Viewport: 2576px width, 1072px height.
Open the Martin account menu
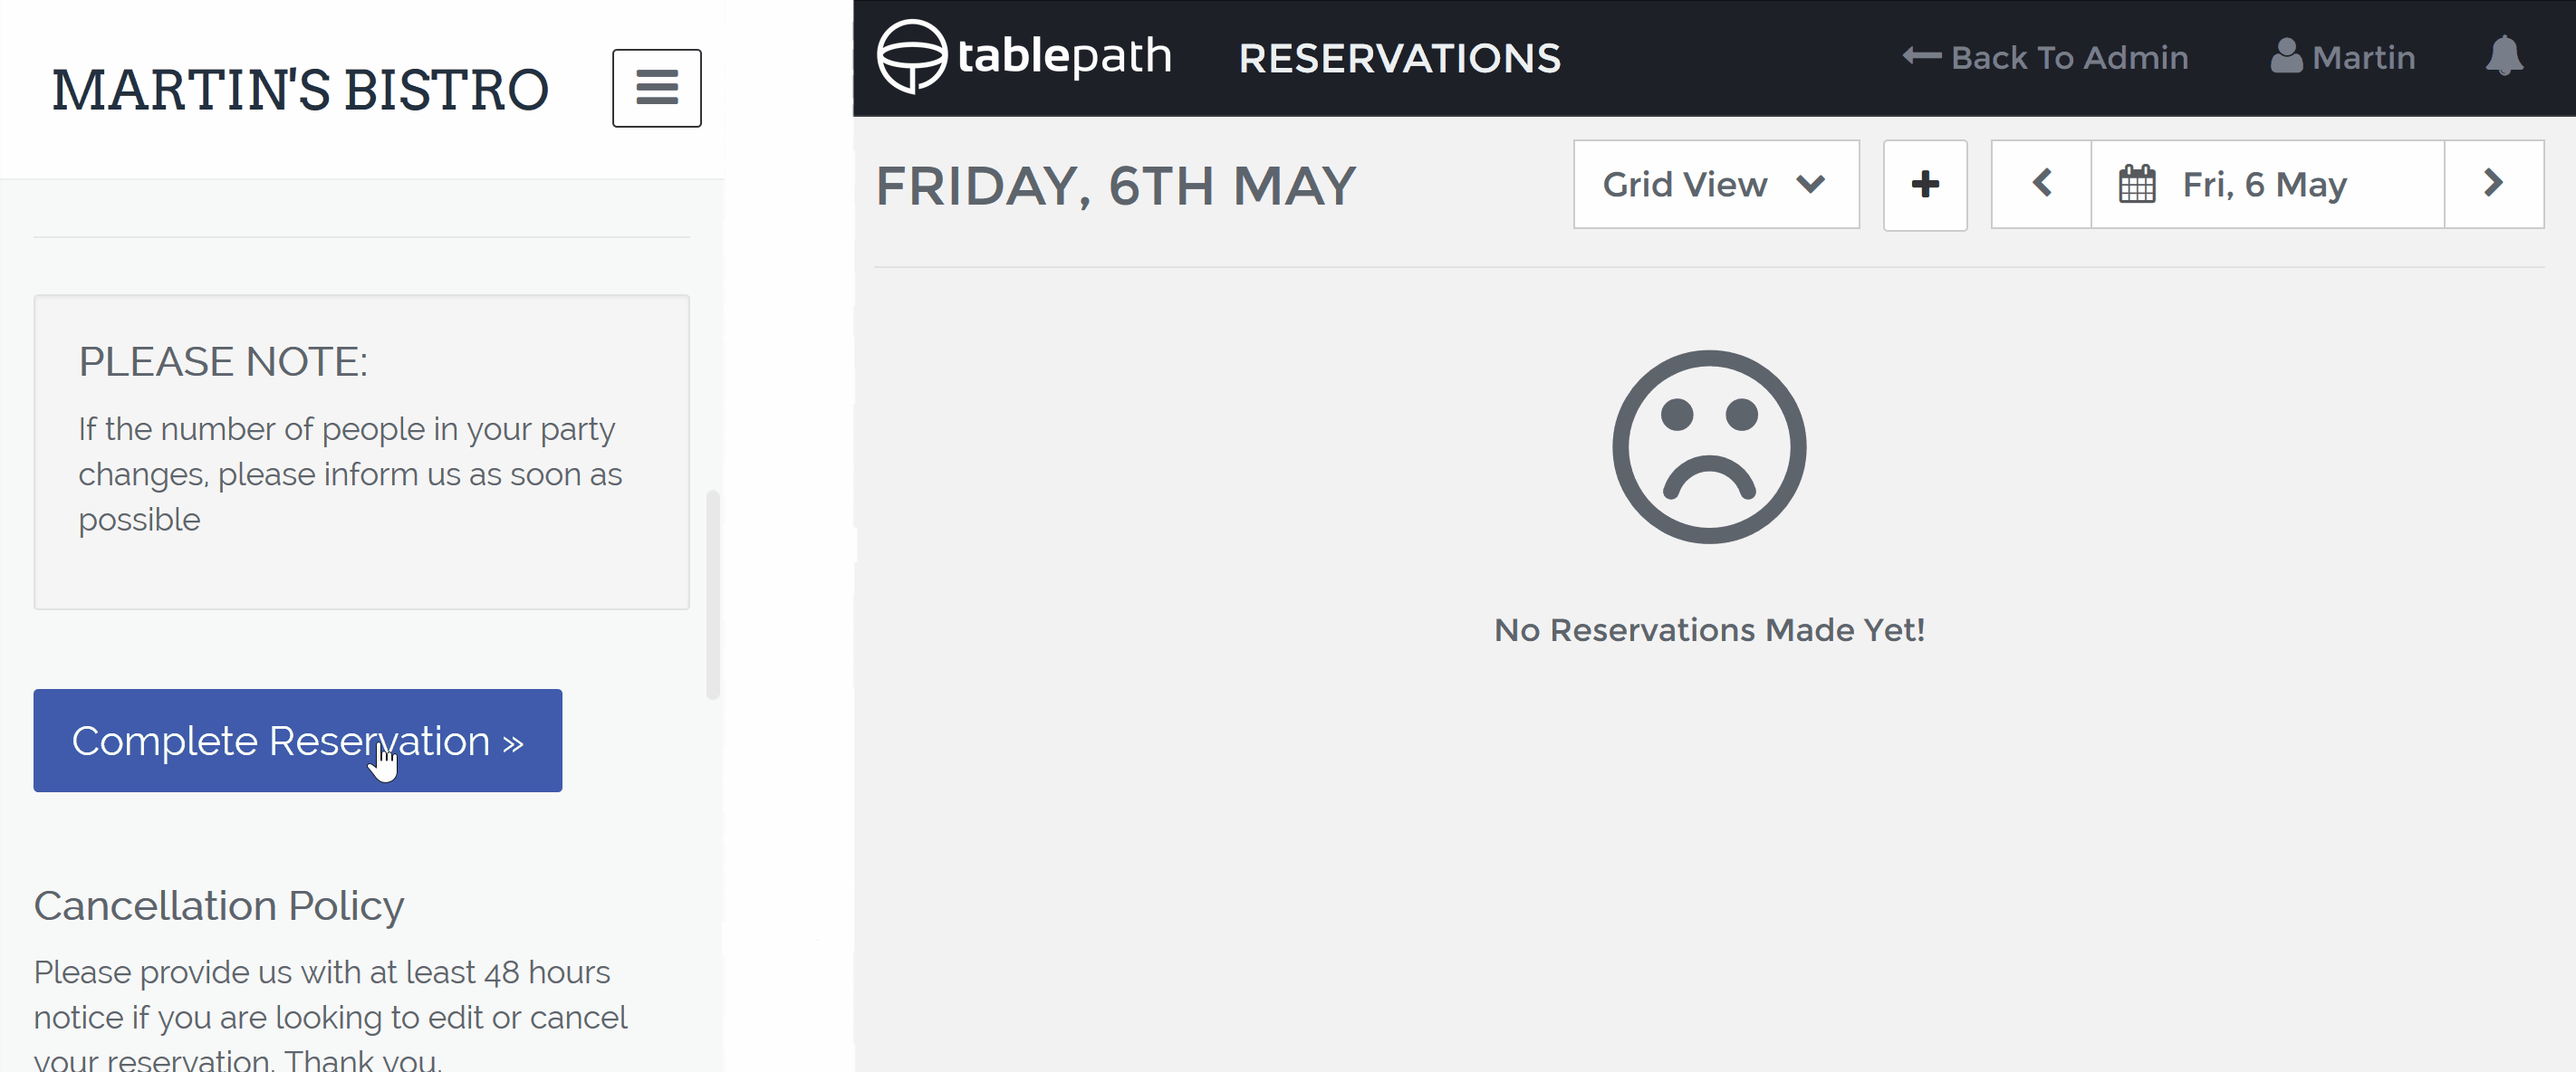pyautogui.click(x=2343, y=57)
